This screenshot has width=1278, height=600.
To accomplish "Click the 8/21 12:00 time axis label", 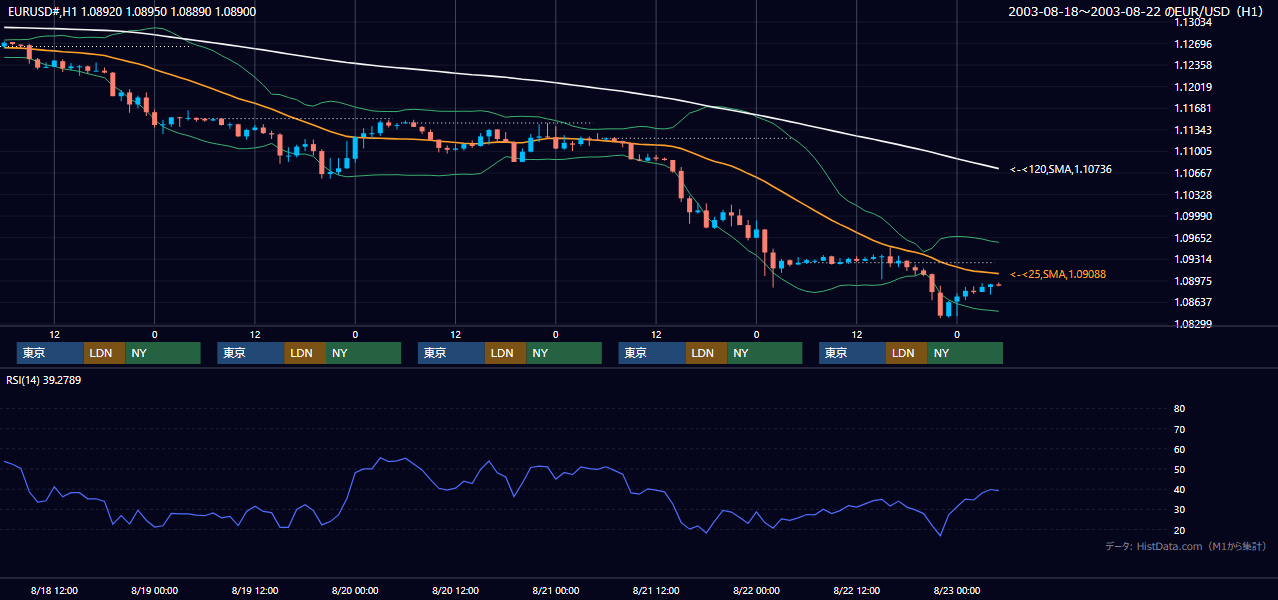I will (x=655, y=590).
